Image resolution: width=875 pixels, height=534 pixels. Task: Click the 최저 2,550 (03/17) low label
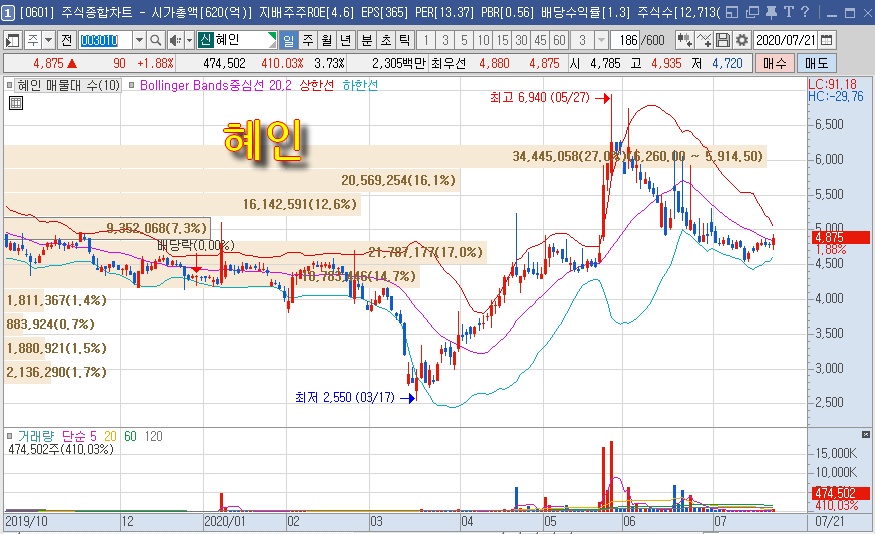(x=345, y=397)
